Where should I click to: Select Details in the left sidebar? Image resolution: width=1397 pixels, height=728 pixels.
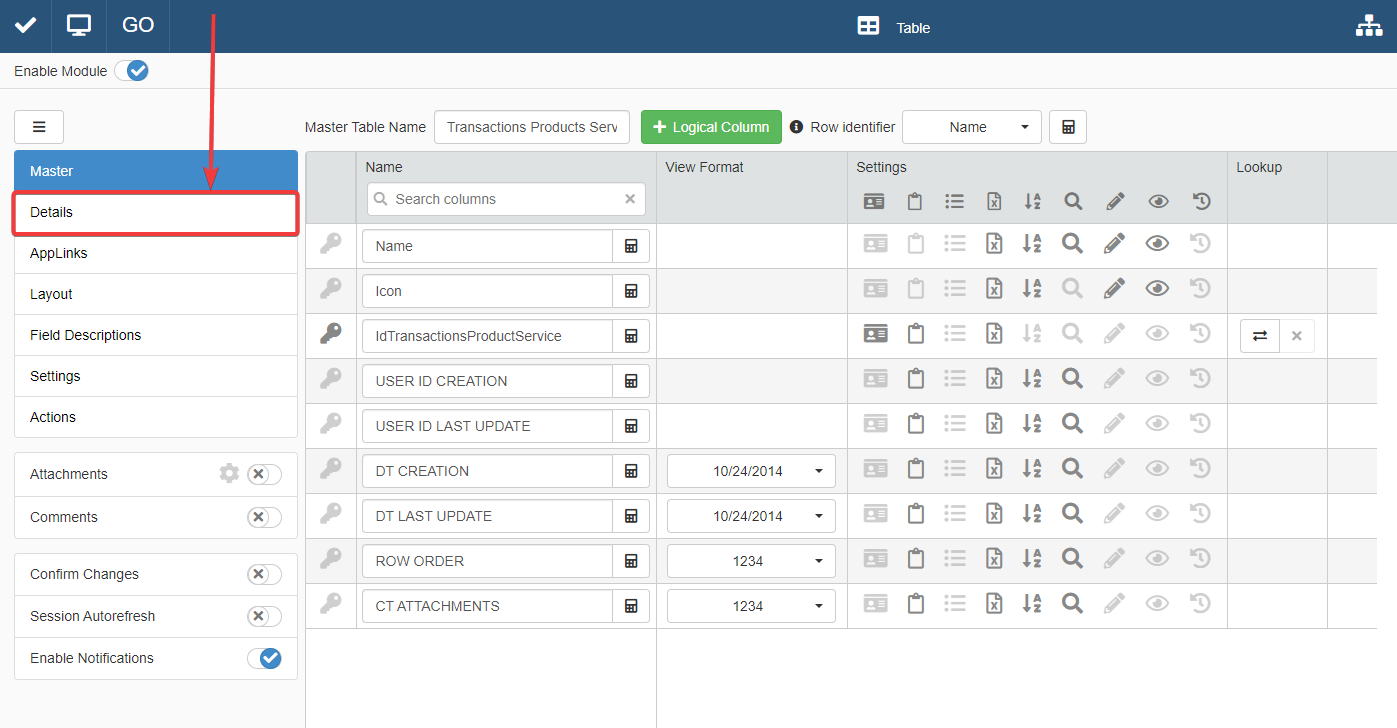click(156, 212)
